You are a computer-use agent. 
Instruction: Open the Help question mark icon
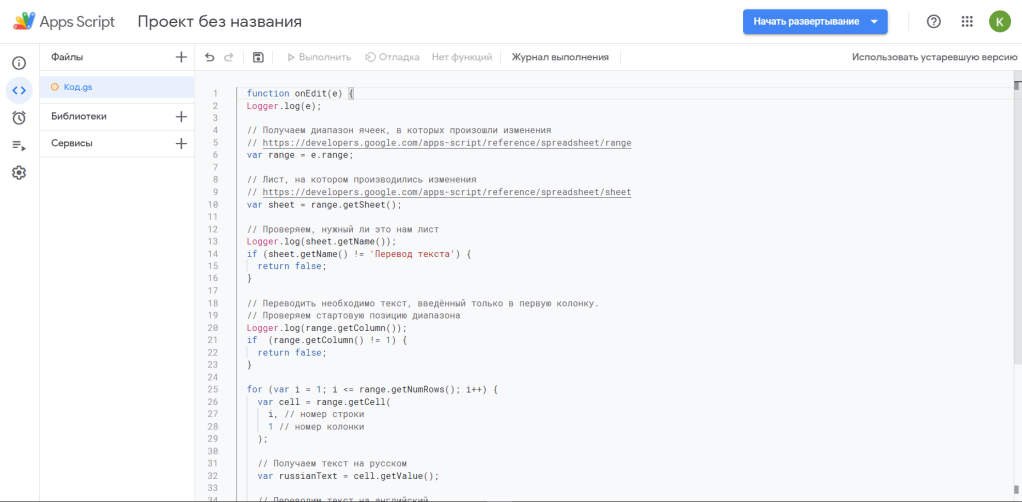click(934, 22)
